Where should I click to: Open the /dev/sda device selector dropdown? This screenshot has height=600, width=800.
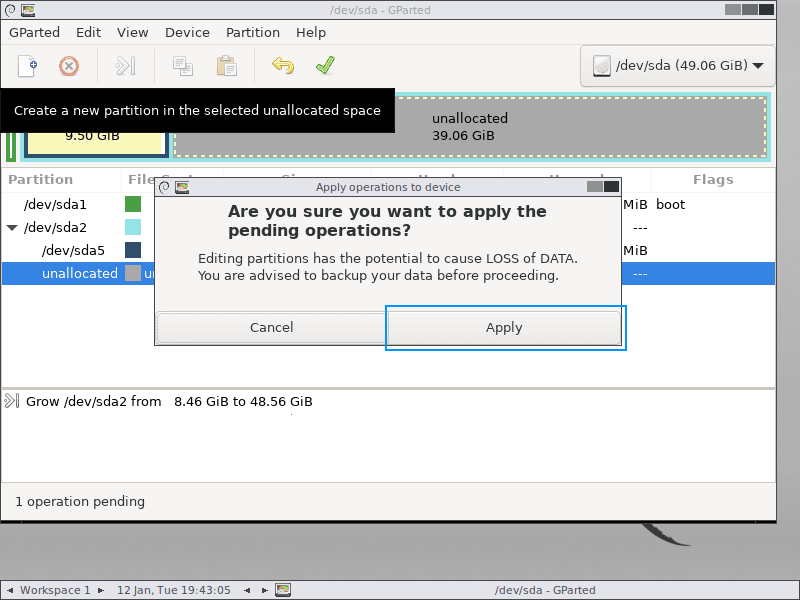pos(677,66)
